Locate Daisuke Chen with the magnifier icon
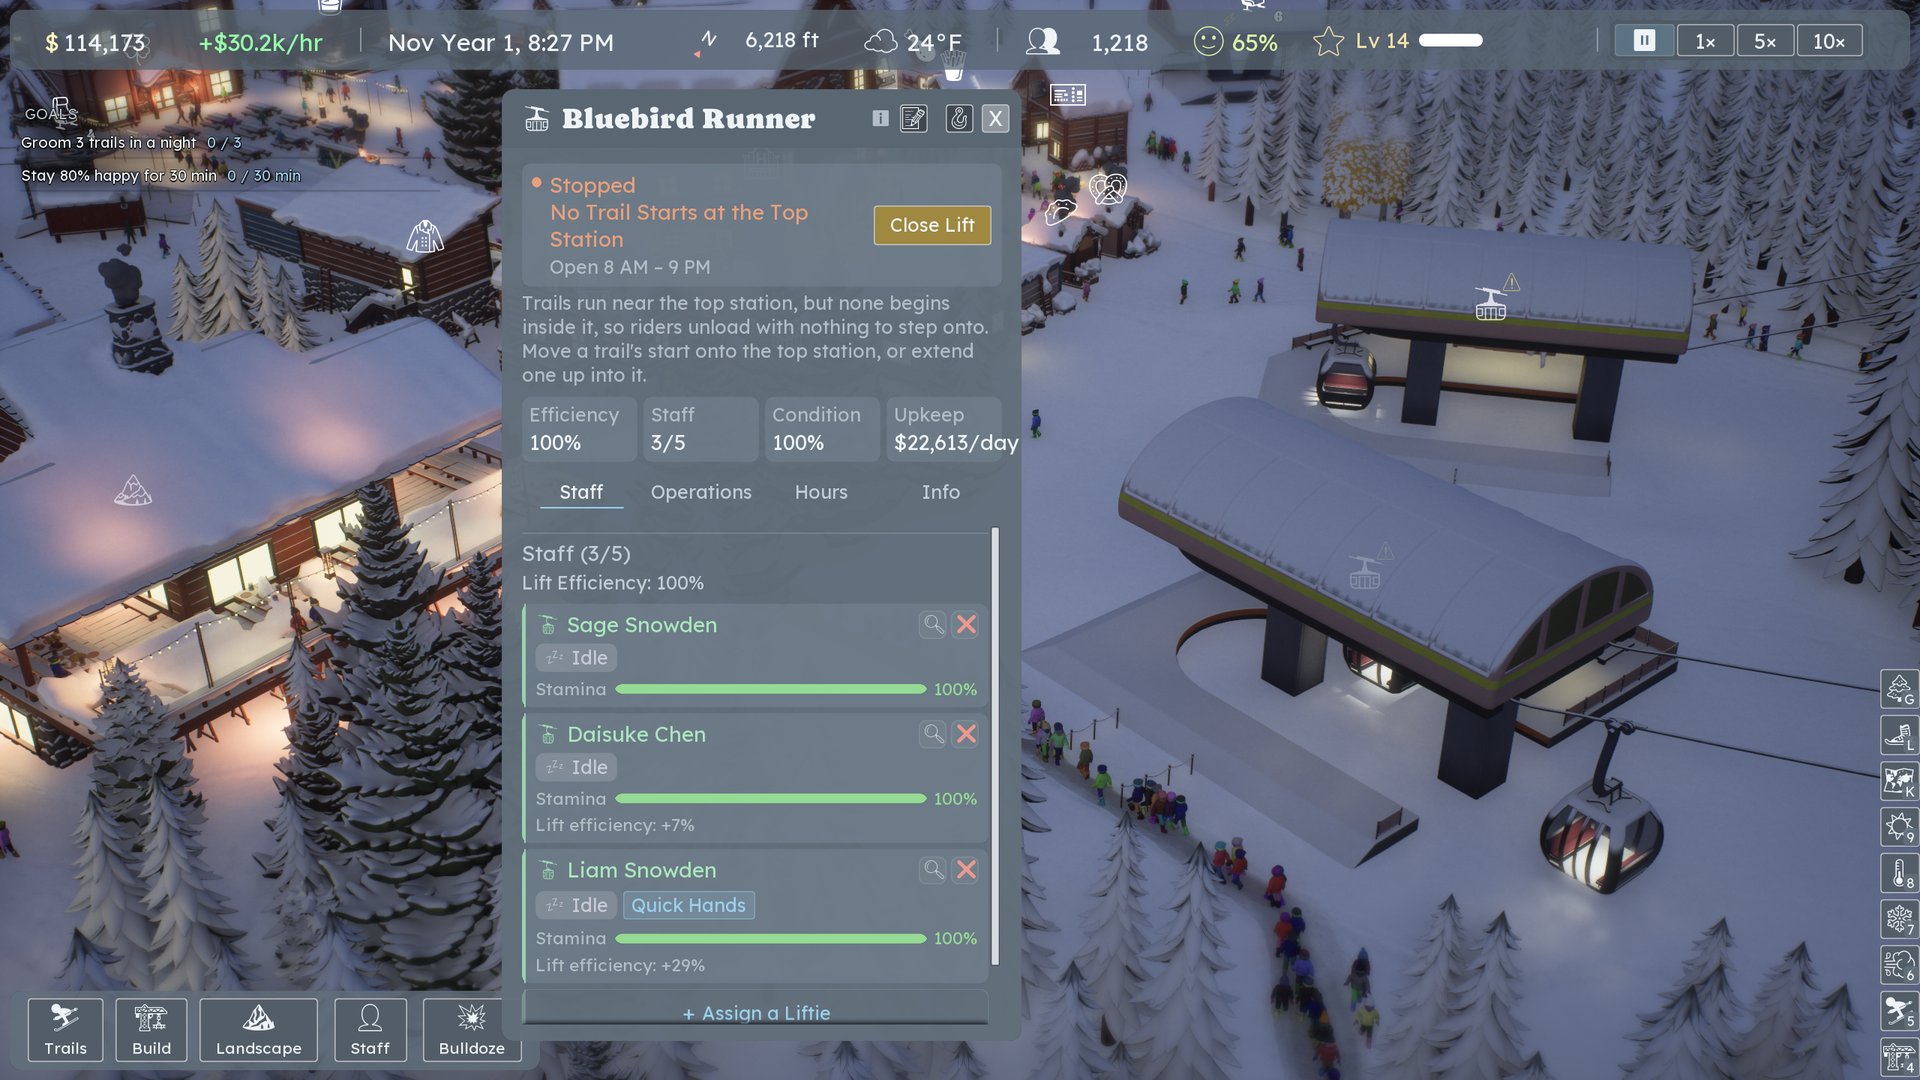 pyautogui.click(x=933, y=734)
